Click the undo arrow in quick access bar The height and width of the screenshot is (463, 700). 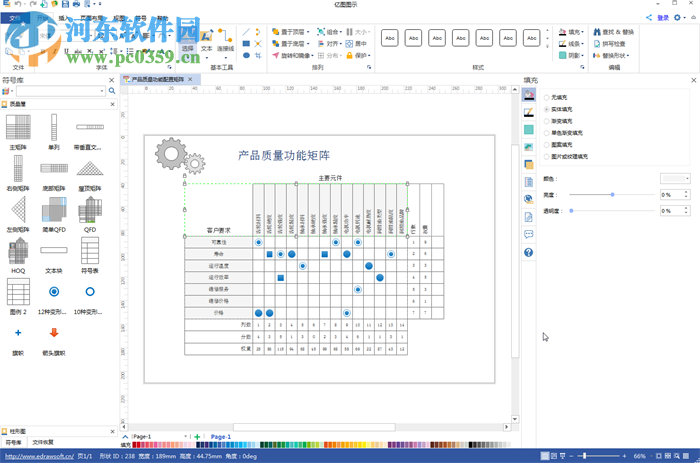click(x=18, y=4)
